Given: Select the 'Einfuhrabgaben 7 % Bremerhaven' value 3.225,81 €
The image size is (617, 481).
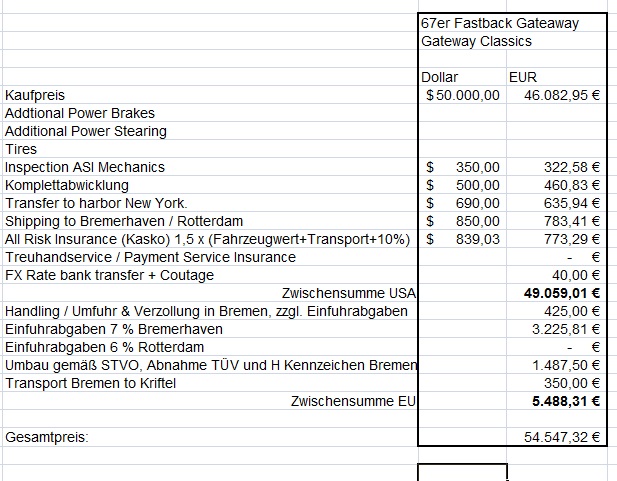Looking at the screenshot, I should coord(566,329).
